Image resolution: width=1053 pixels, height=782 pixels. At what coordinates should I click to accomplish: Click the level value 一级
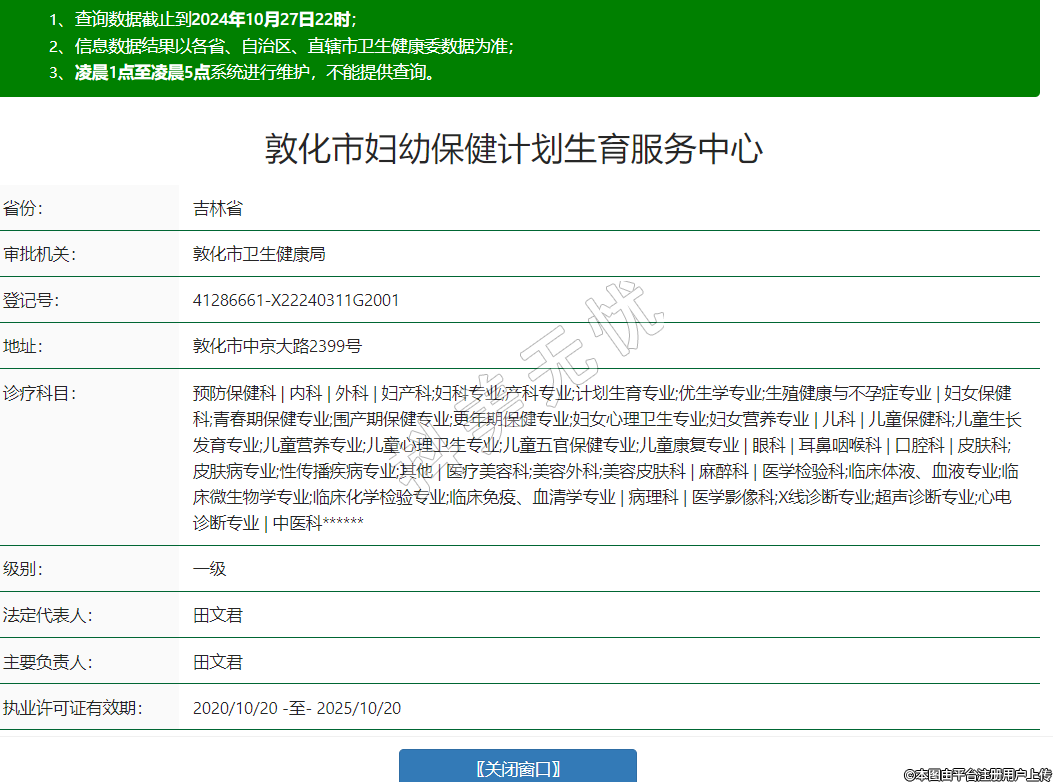pyautogui.click(x=210, y=569)
